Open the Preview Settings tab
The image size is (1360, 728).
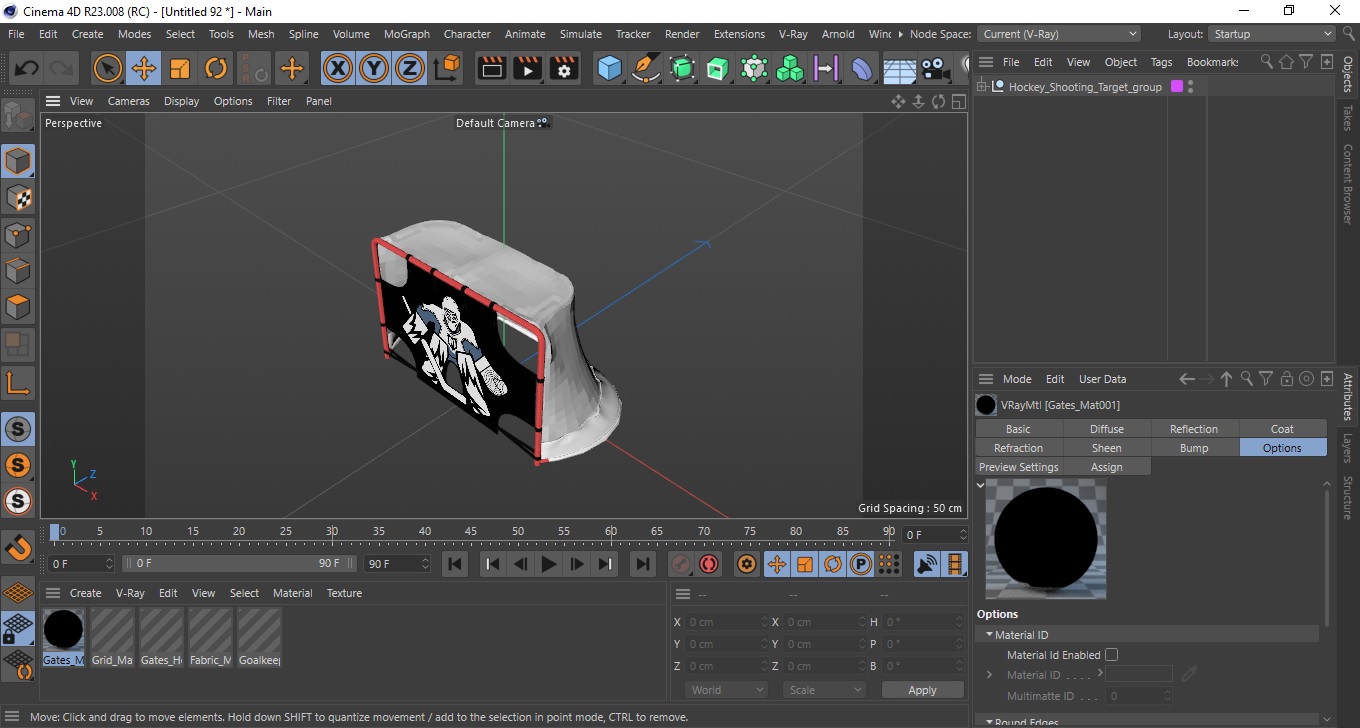(1019, 467)
